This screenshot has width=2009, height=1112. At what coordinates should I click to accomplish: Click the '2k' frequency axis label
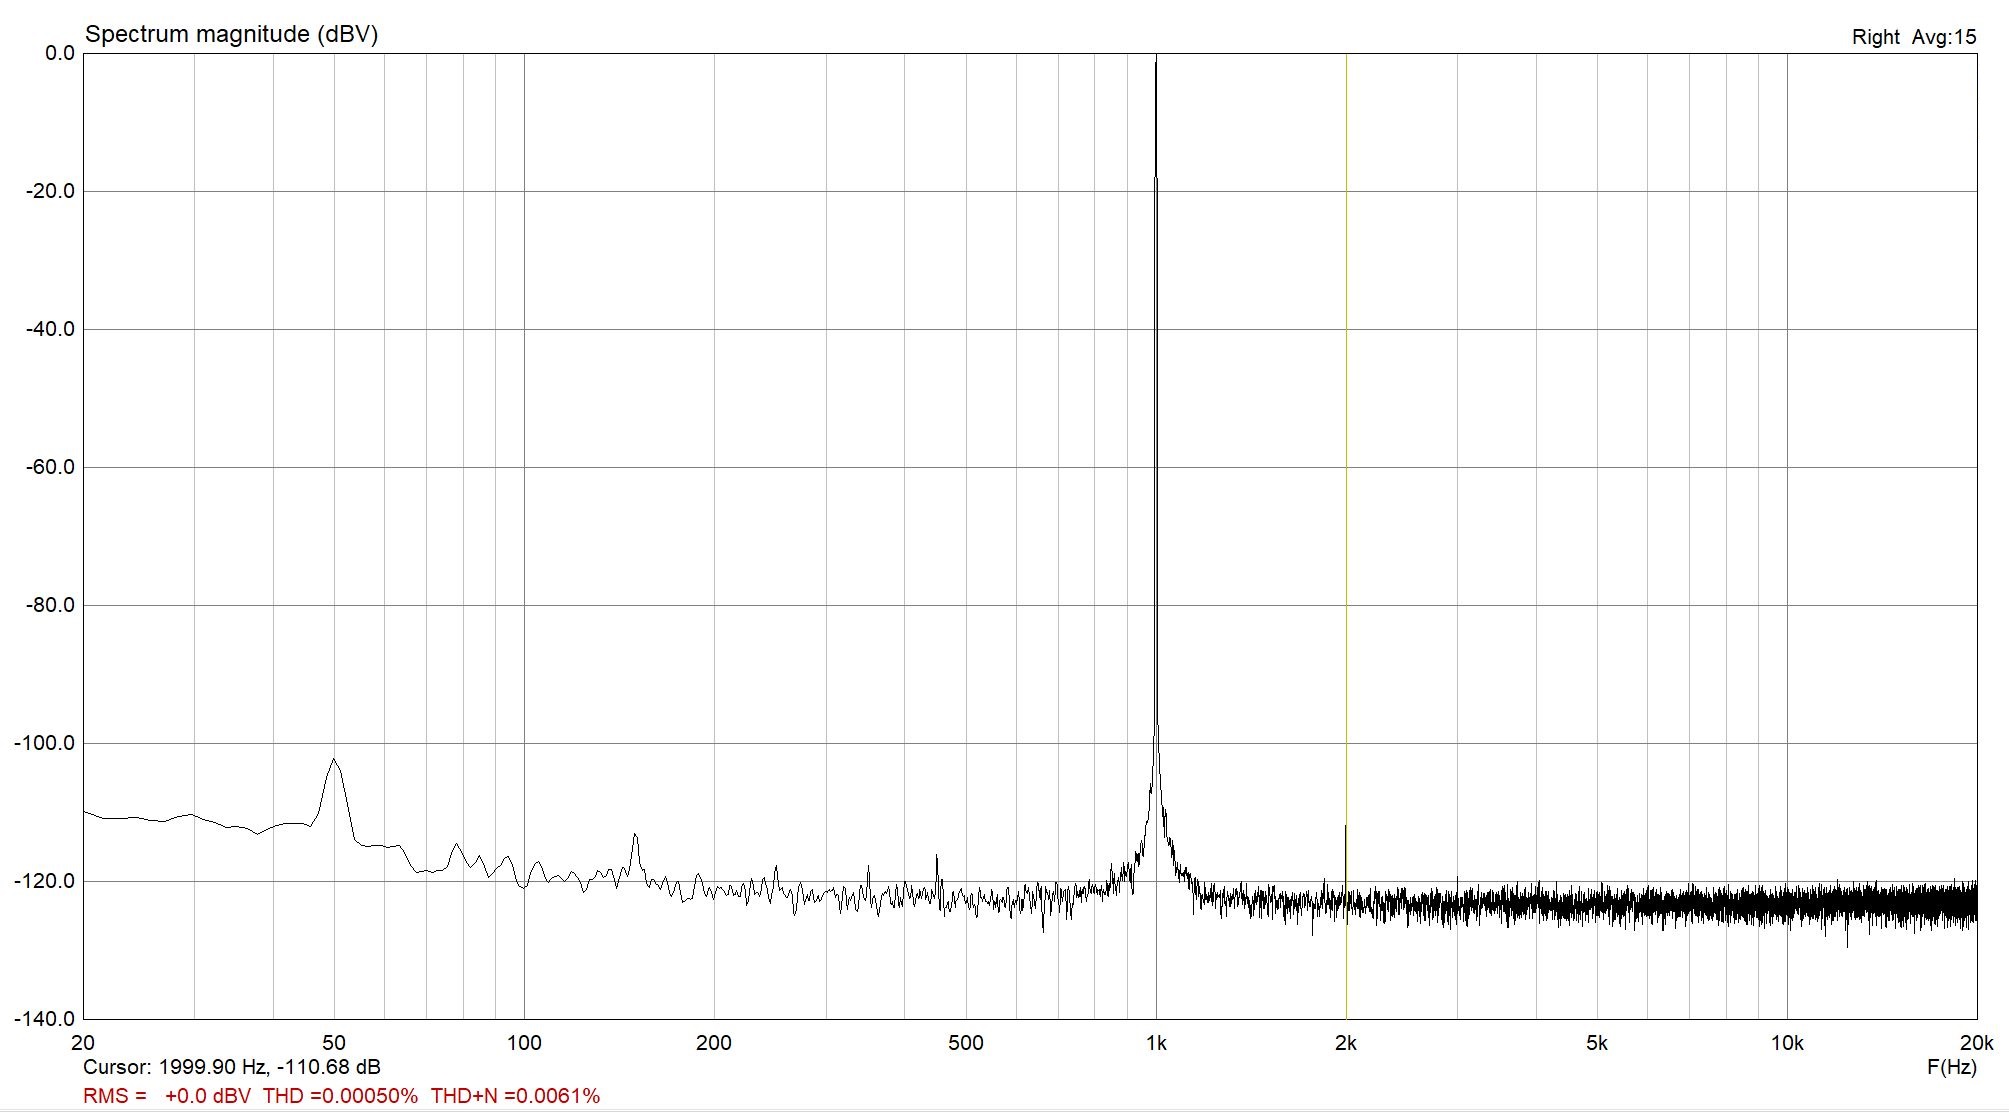[1346, 1043]
